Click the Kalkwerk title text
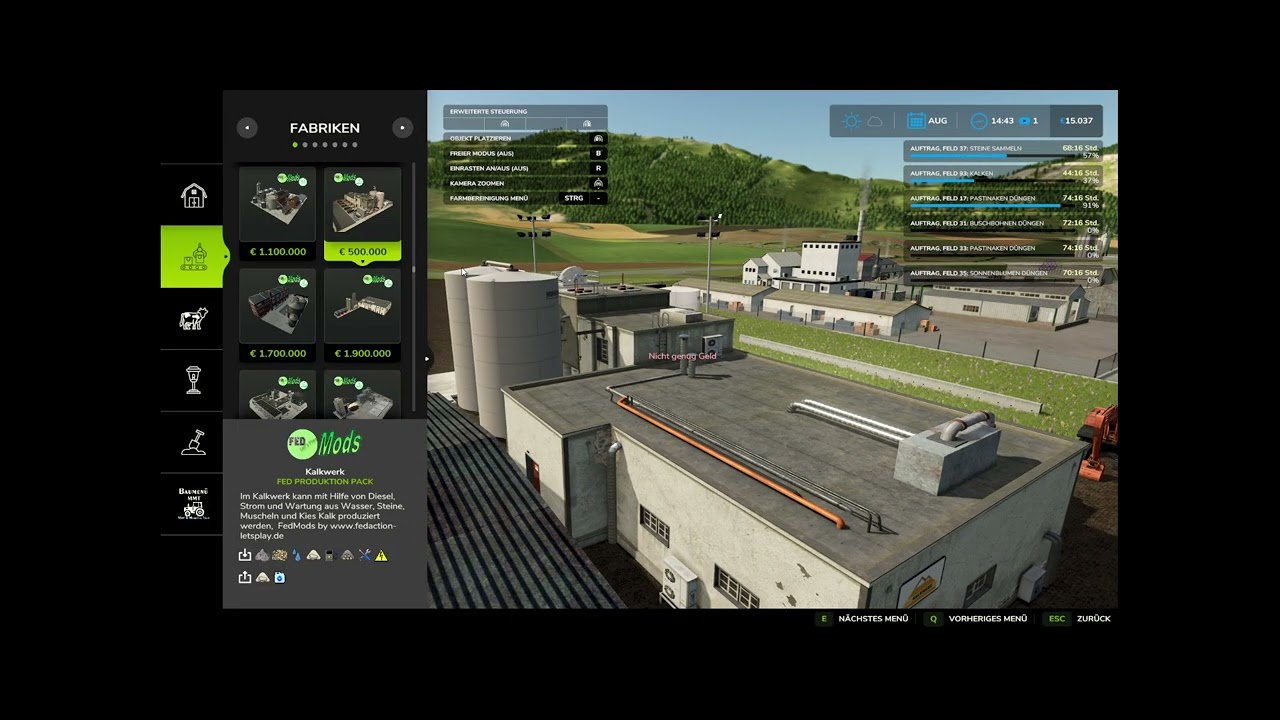 click(324, 471)
